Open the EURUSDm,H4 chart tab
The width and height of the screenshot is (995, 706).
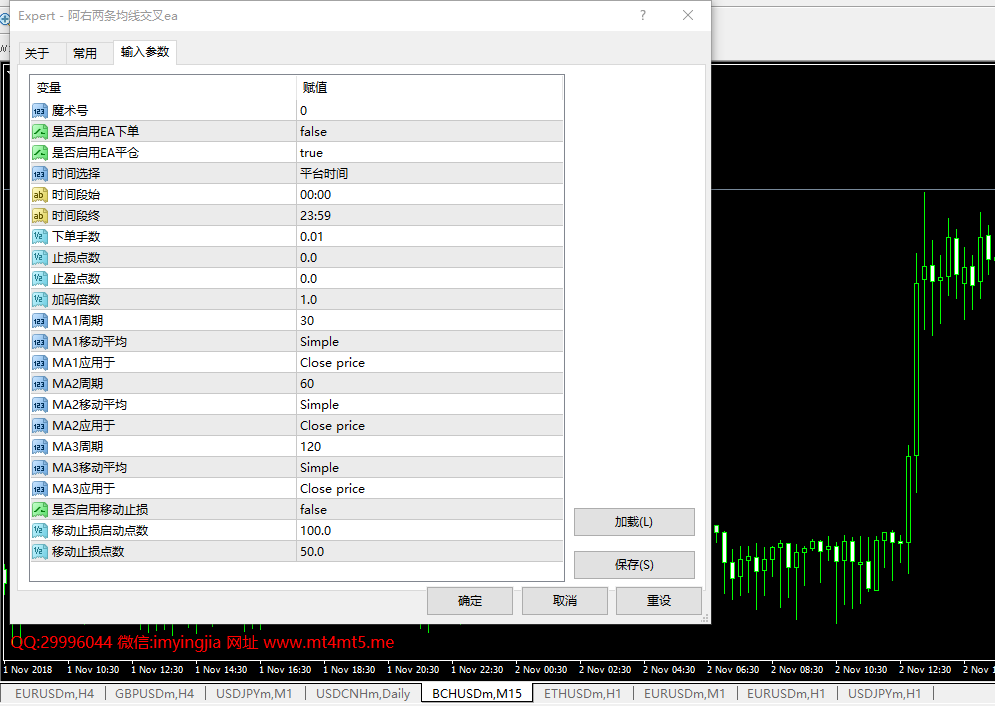[55, 694]
